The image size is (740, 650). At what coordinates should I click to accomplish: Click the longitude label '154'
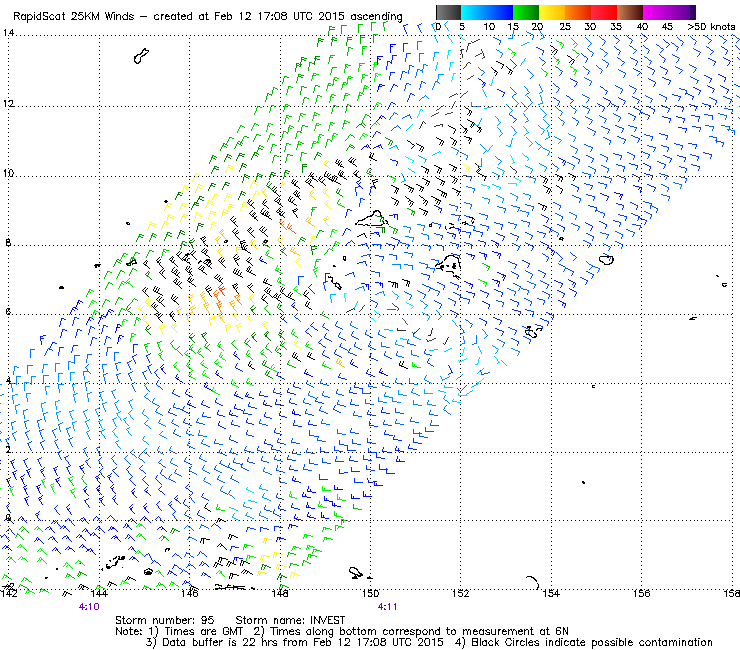pyautogui.click(x=551, y=593)
